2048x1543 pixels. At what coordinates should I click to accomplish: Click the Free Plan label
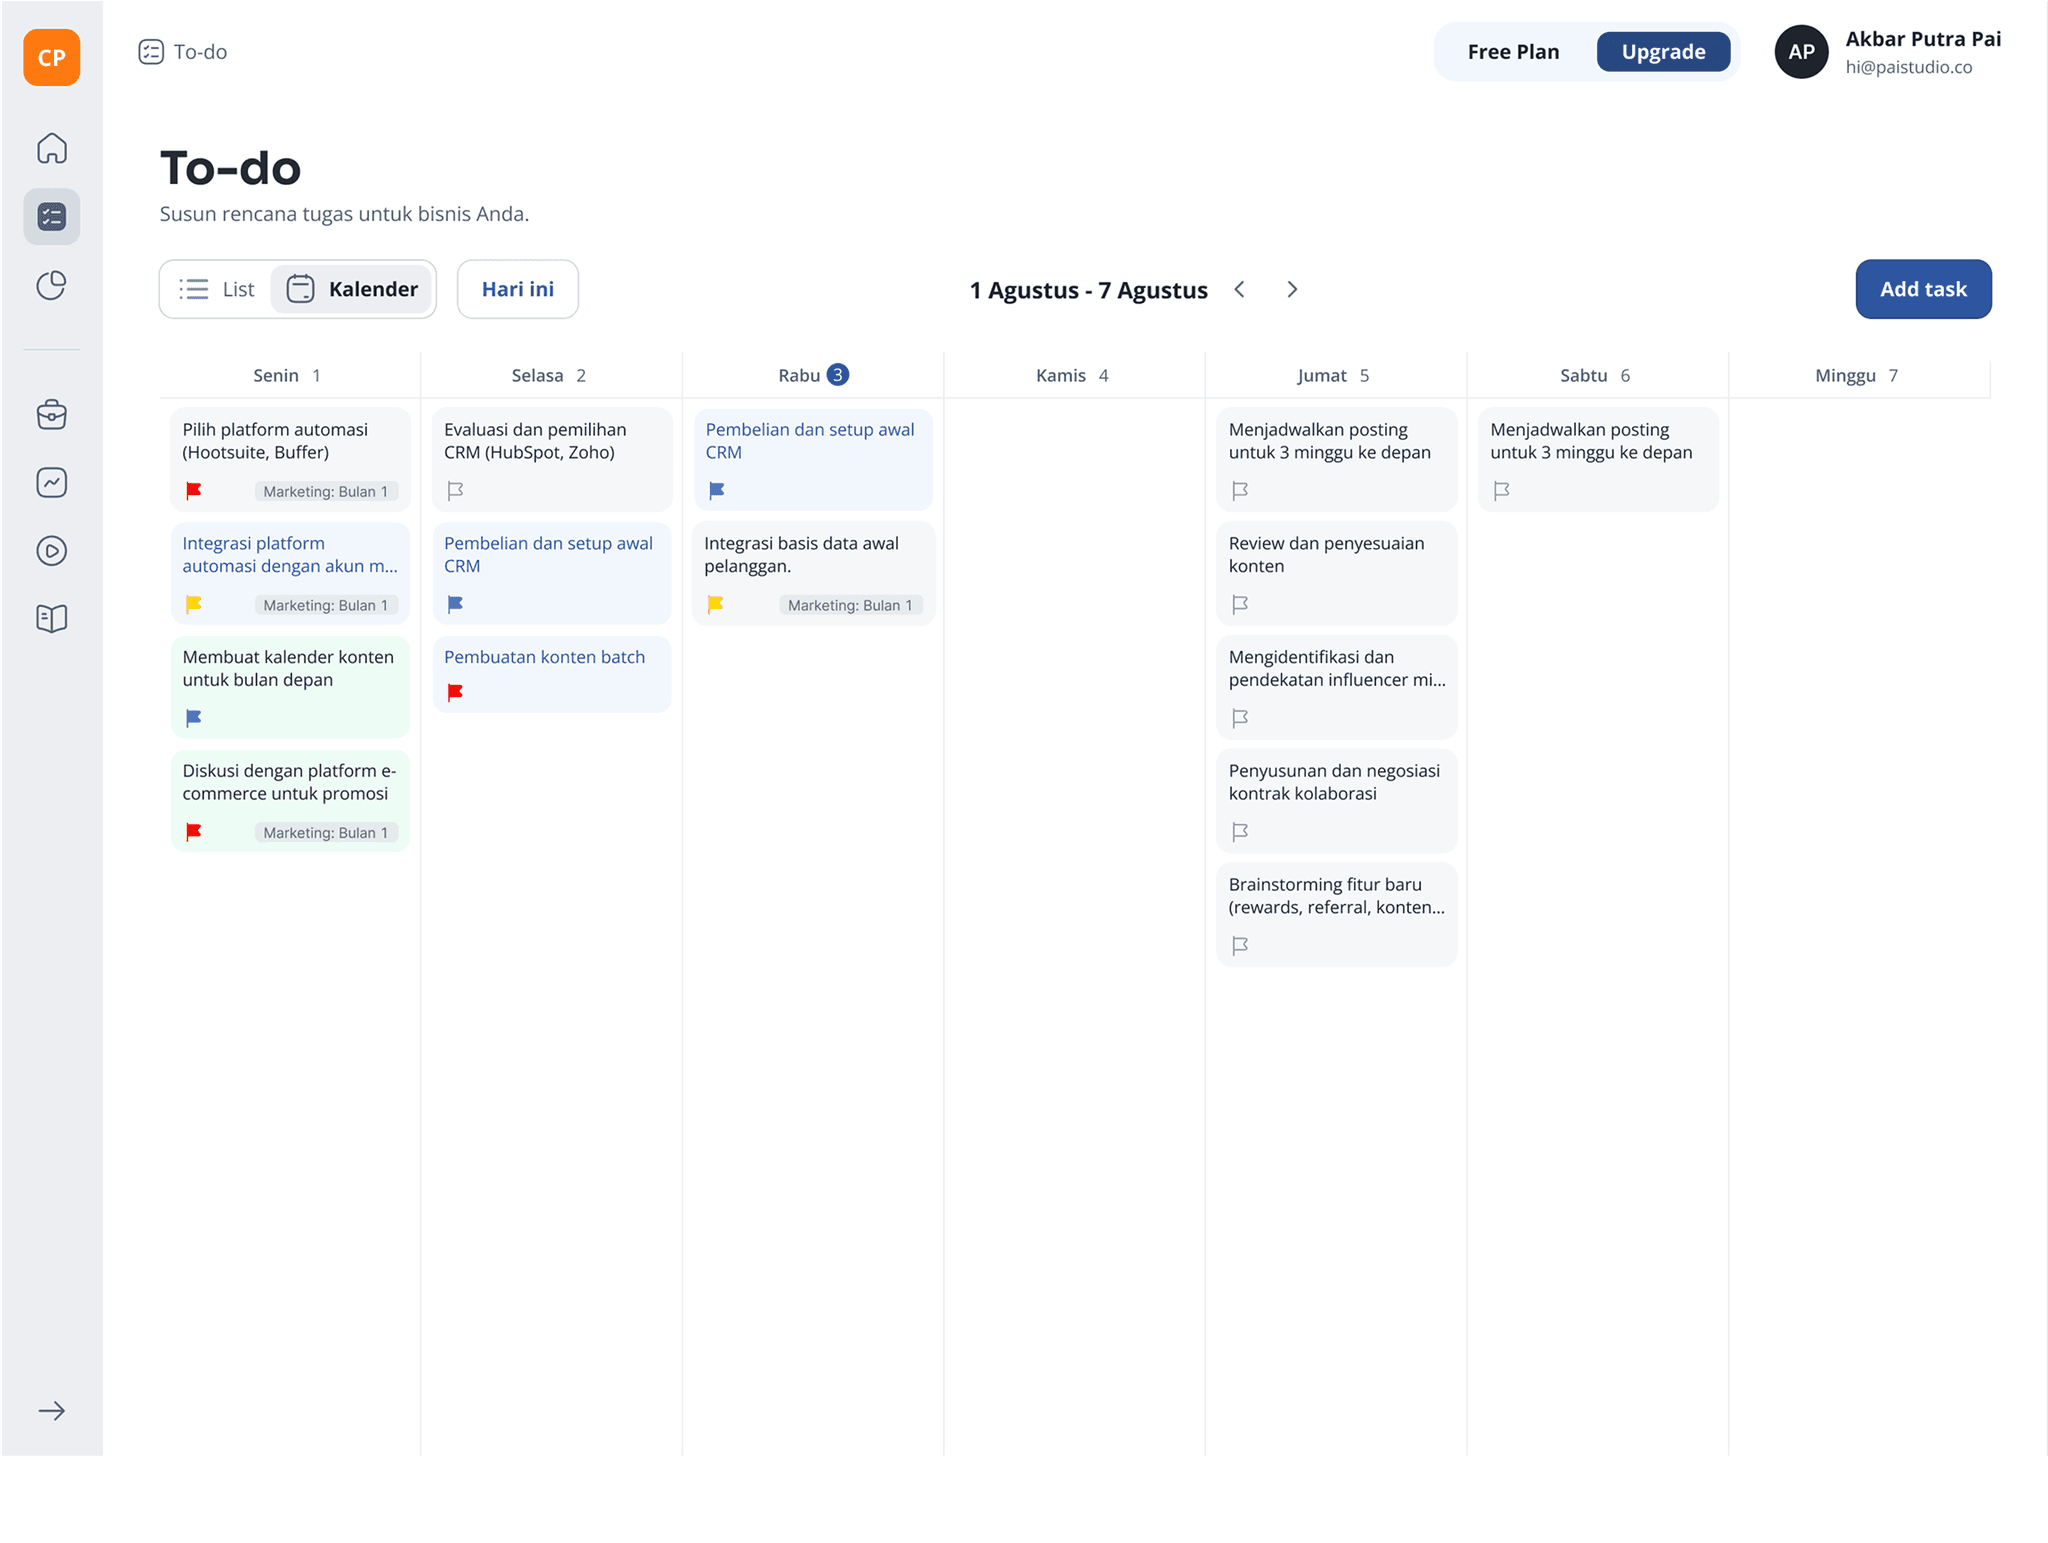(1513, 52)
